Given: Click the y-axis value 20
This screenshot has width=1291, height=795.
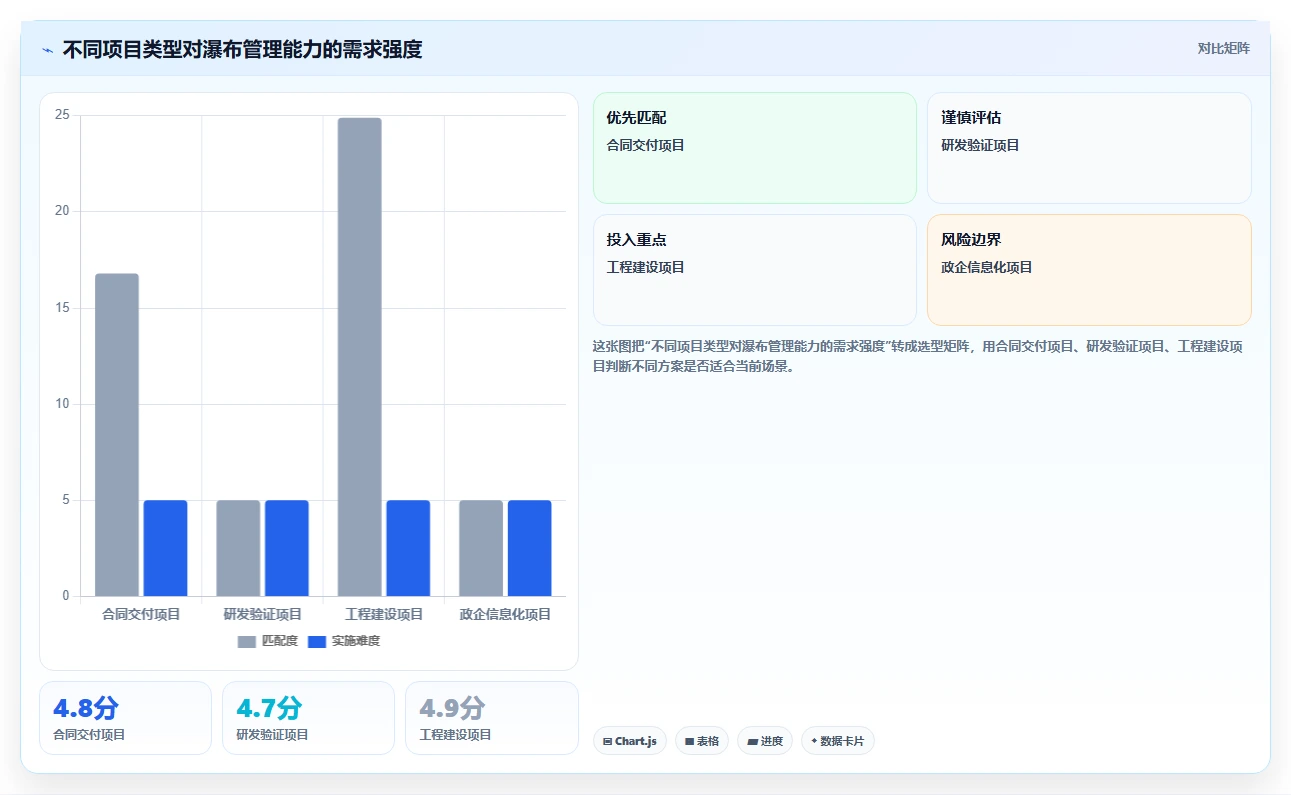Looking at the screenshot, I should click(62, 211).
